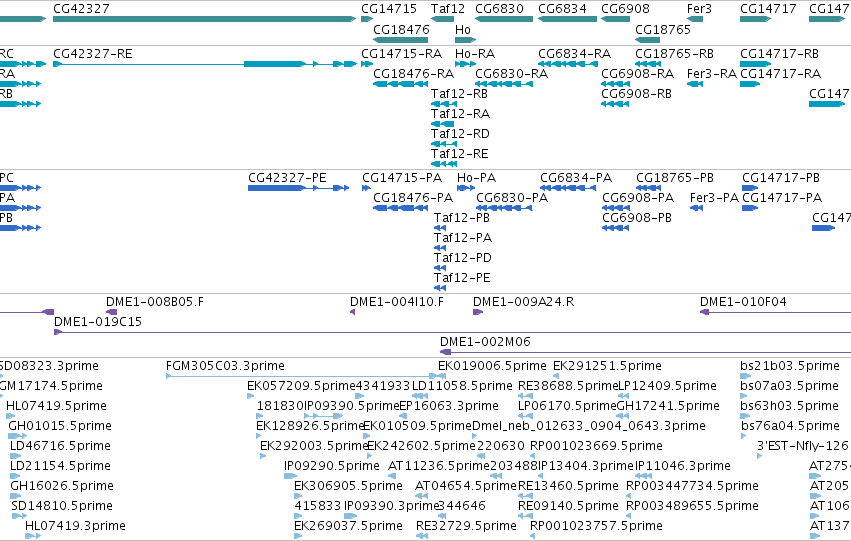Viewport: 851px width, 541px height.
Task: Open protein CG18476-PA
Action: pos(401,208)
